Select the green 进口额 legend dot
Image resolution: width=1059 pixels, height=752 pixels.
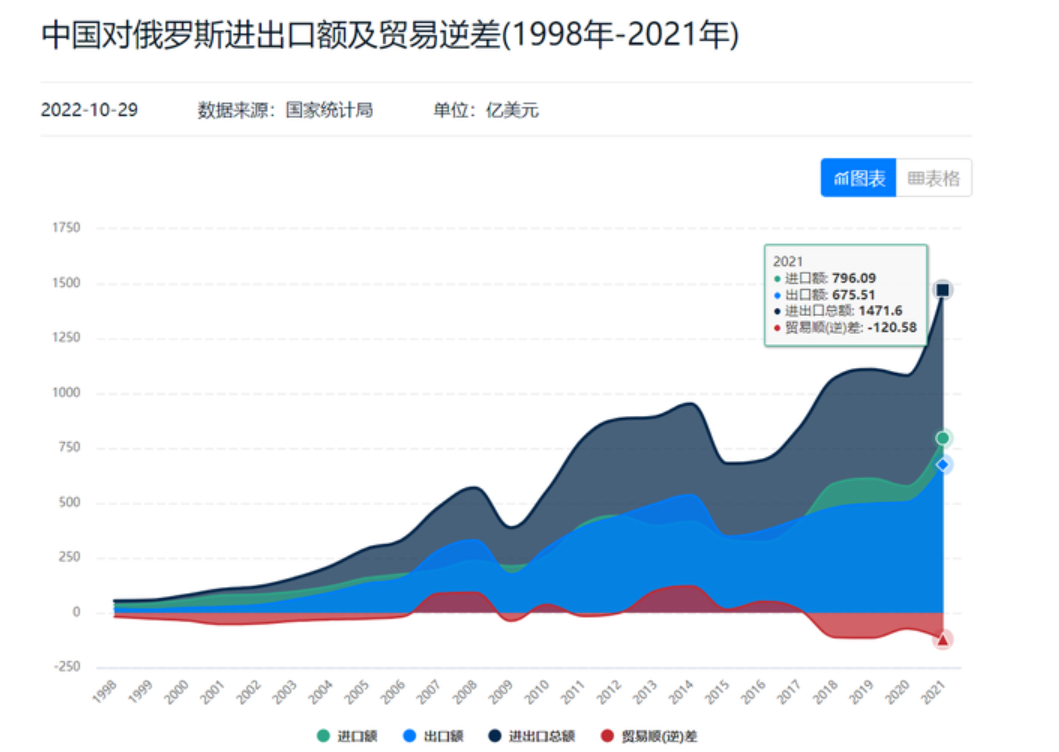322,735
